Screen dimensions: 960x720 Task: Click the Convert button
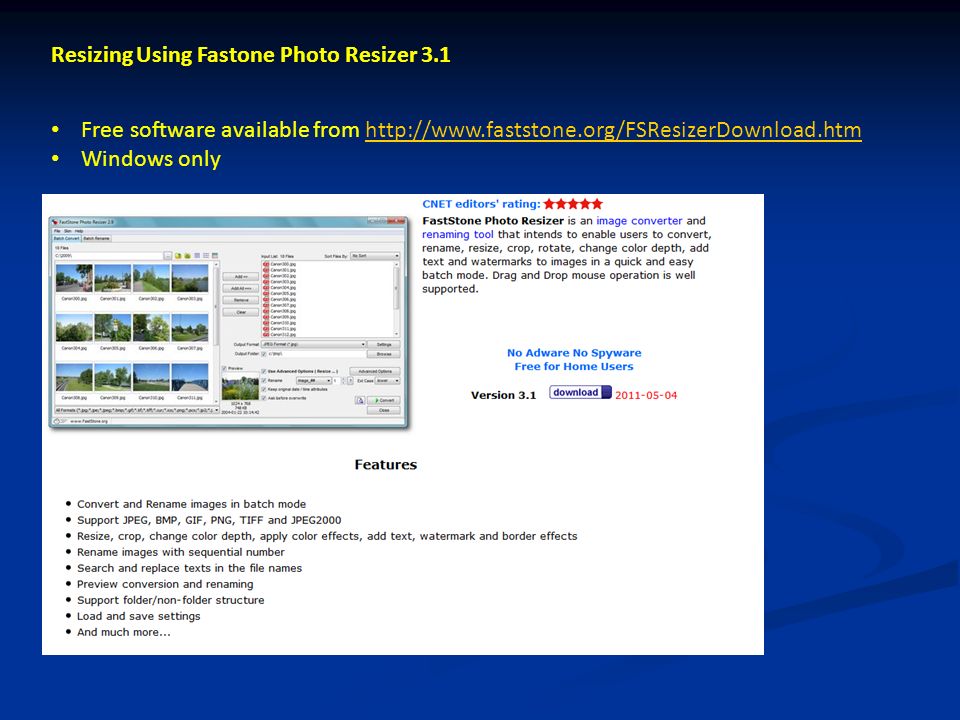tap(384, 400)
